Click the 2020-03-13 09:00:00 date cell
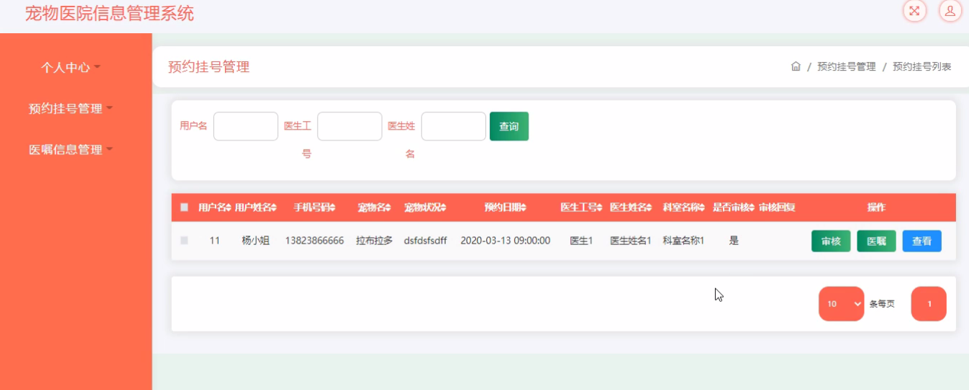969x390 pixels. [506, 240]
